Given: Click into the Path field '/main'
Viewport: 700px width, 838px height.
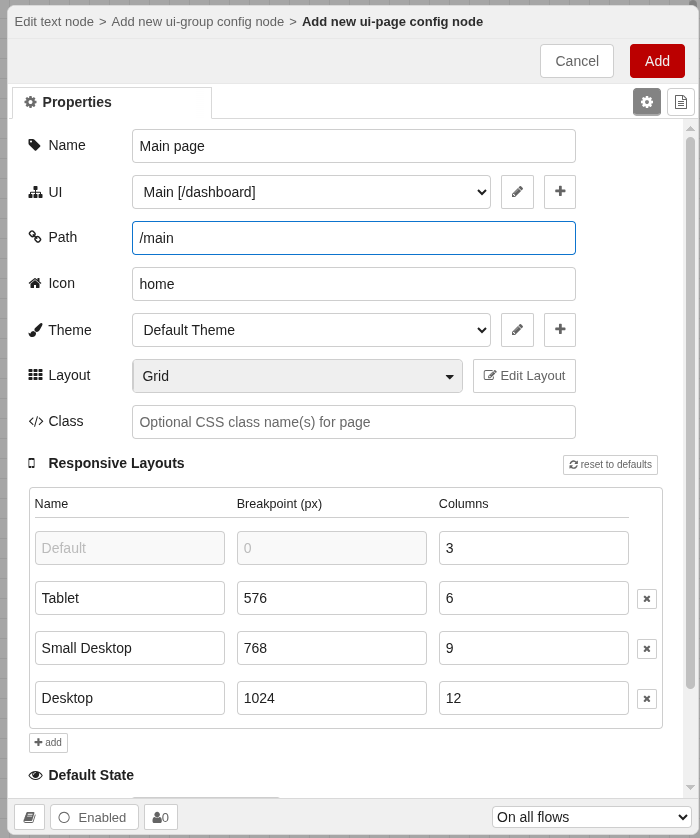Looking at the screenshot, I should click(x=354, y=238).
